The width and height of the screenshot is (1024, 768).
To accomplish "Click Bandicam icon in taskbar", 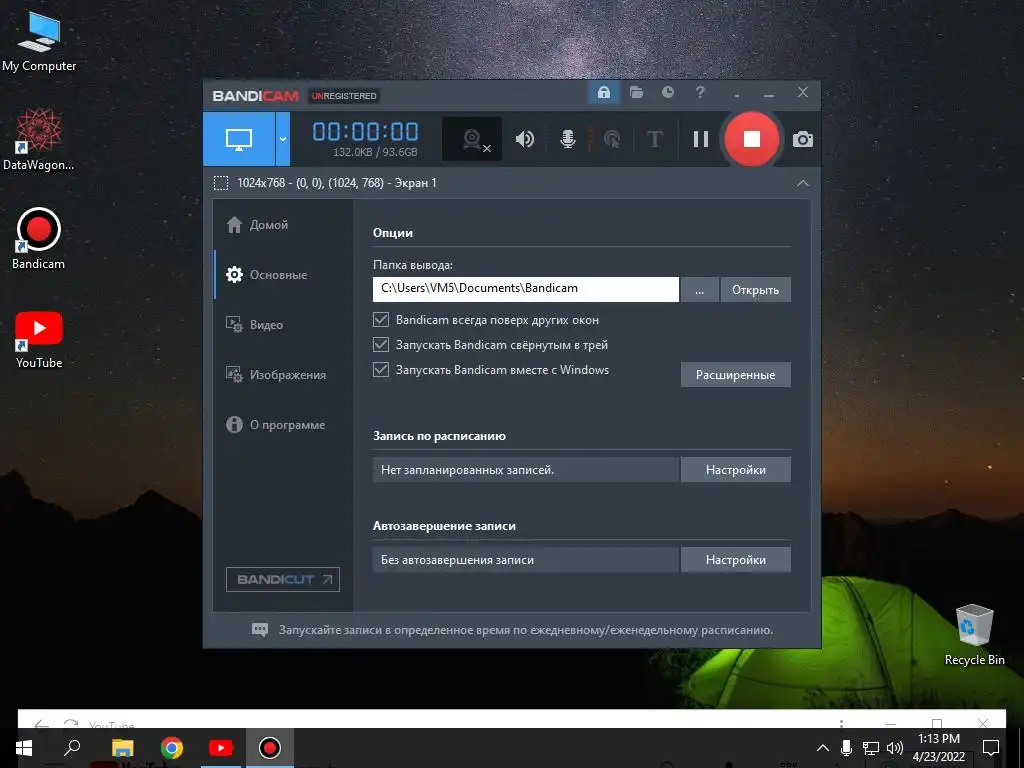I will coord(270,748).
